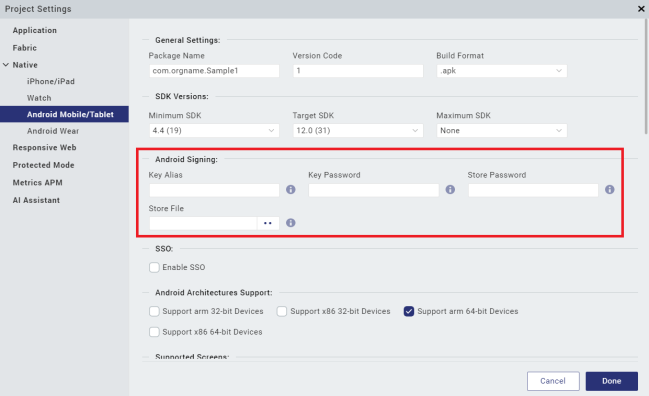The height and width of the screenshot is (396, 649).
Task: Click the Cancel button
Action: coord(553,381)
